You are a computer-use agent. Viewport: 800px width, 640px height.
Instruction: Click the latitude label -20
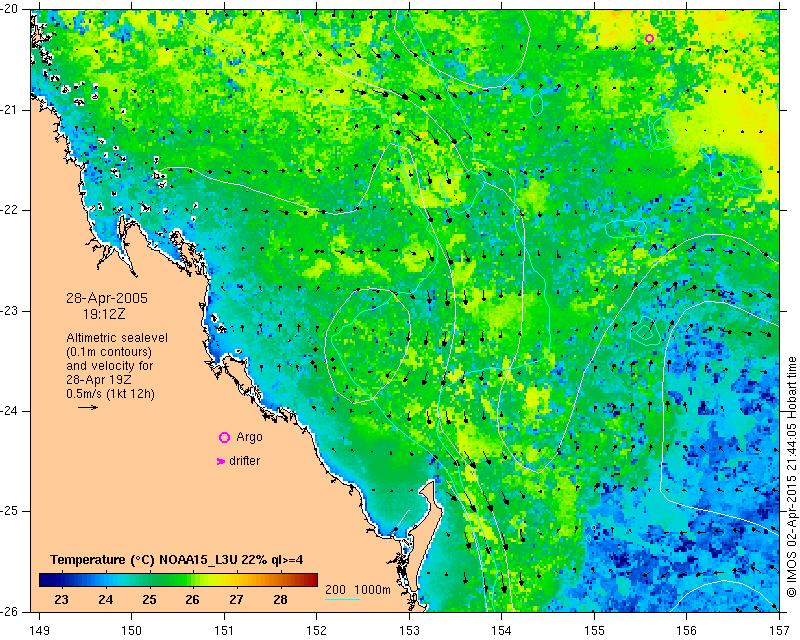click(11, 9)
